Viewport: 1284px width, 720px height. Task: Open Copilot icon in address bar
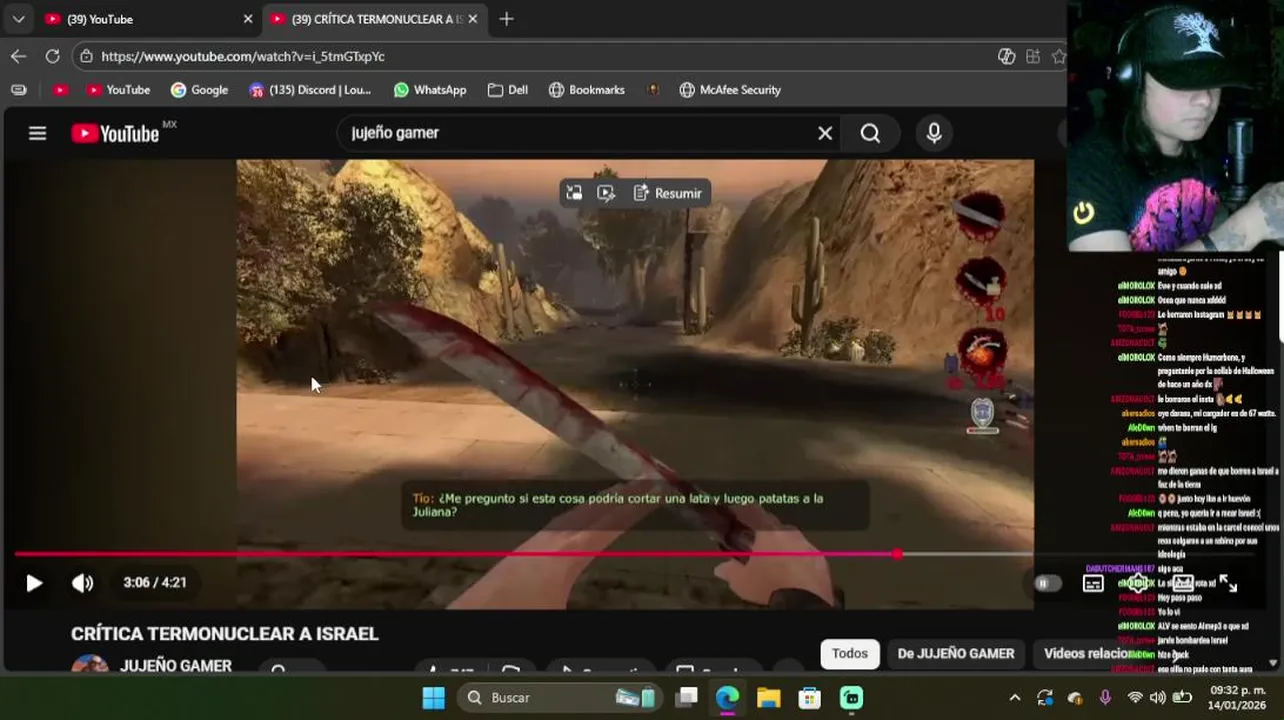(1007, 56)
